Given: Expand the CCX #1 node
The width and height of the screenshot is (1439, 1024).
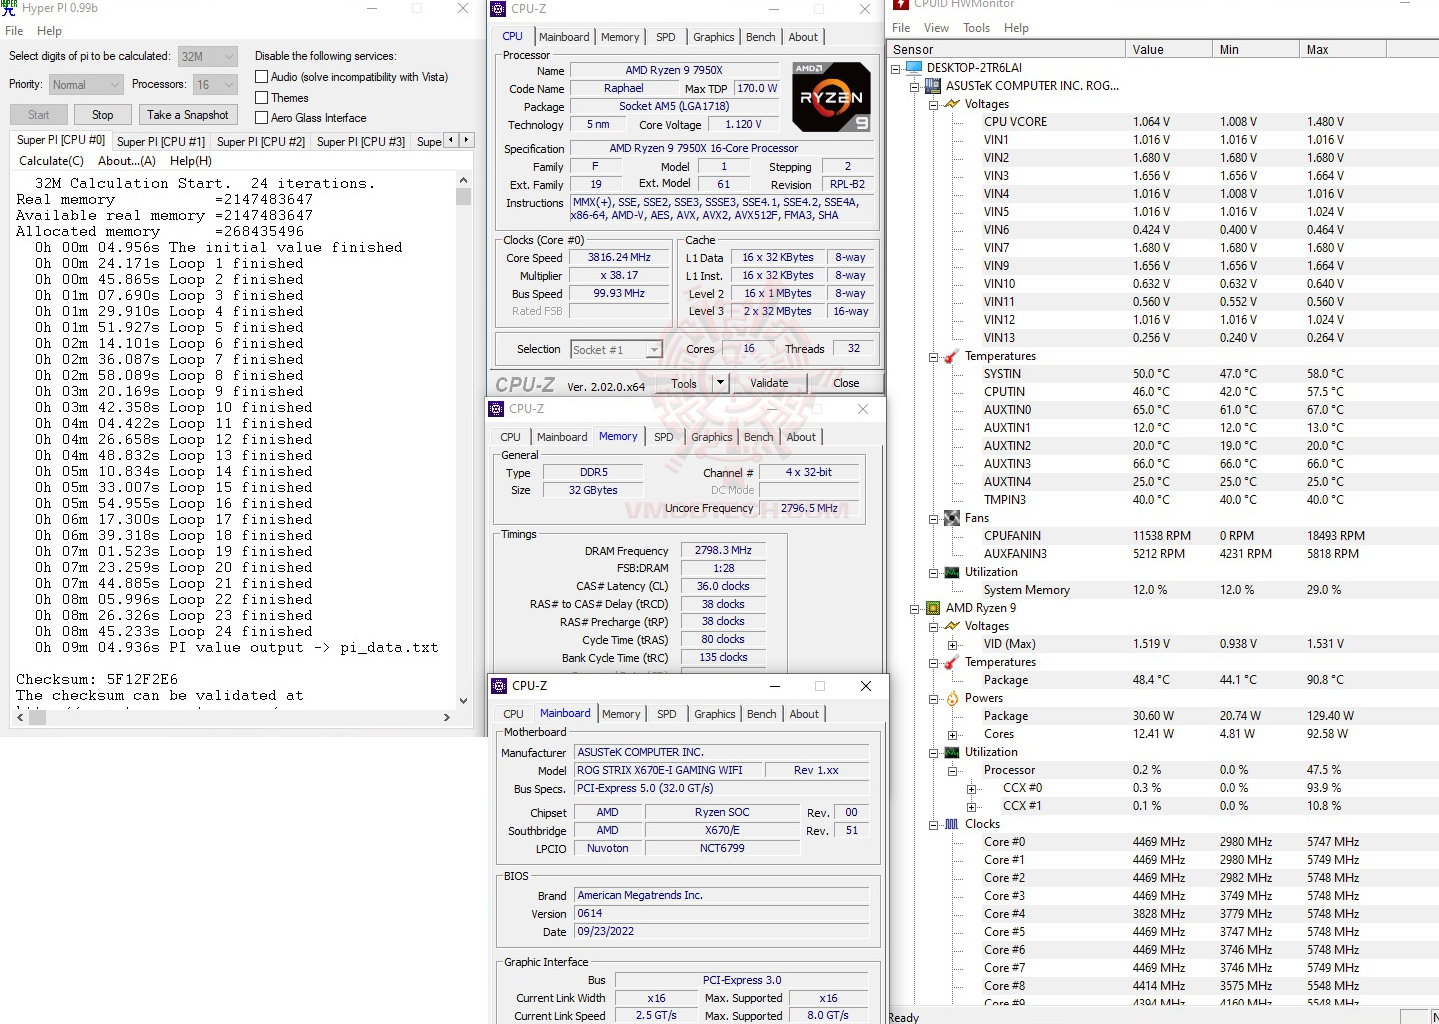Looking at the screenshot, I should tap(971, 807).
